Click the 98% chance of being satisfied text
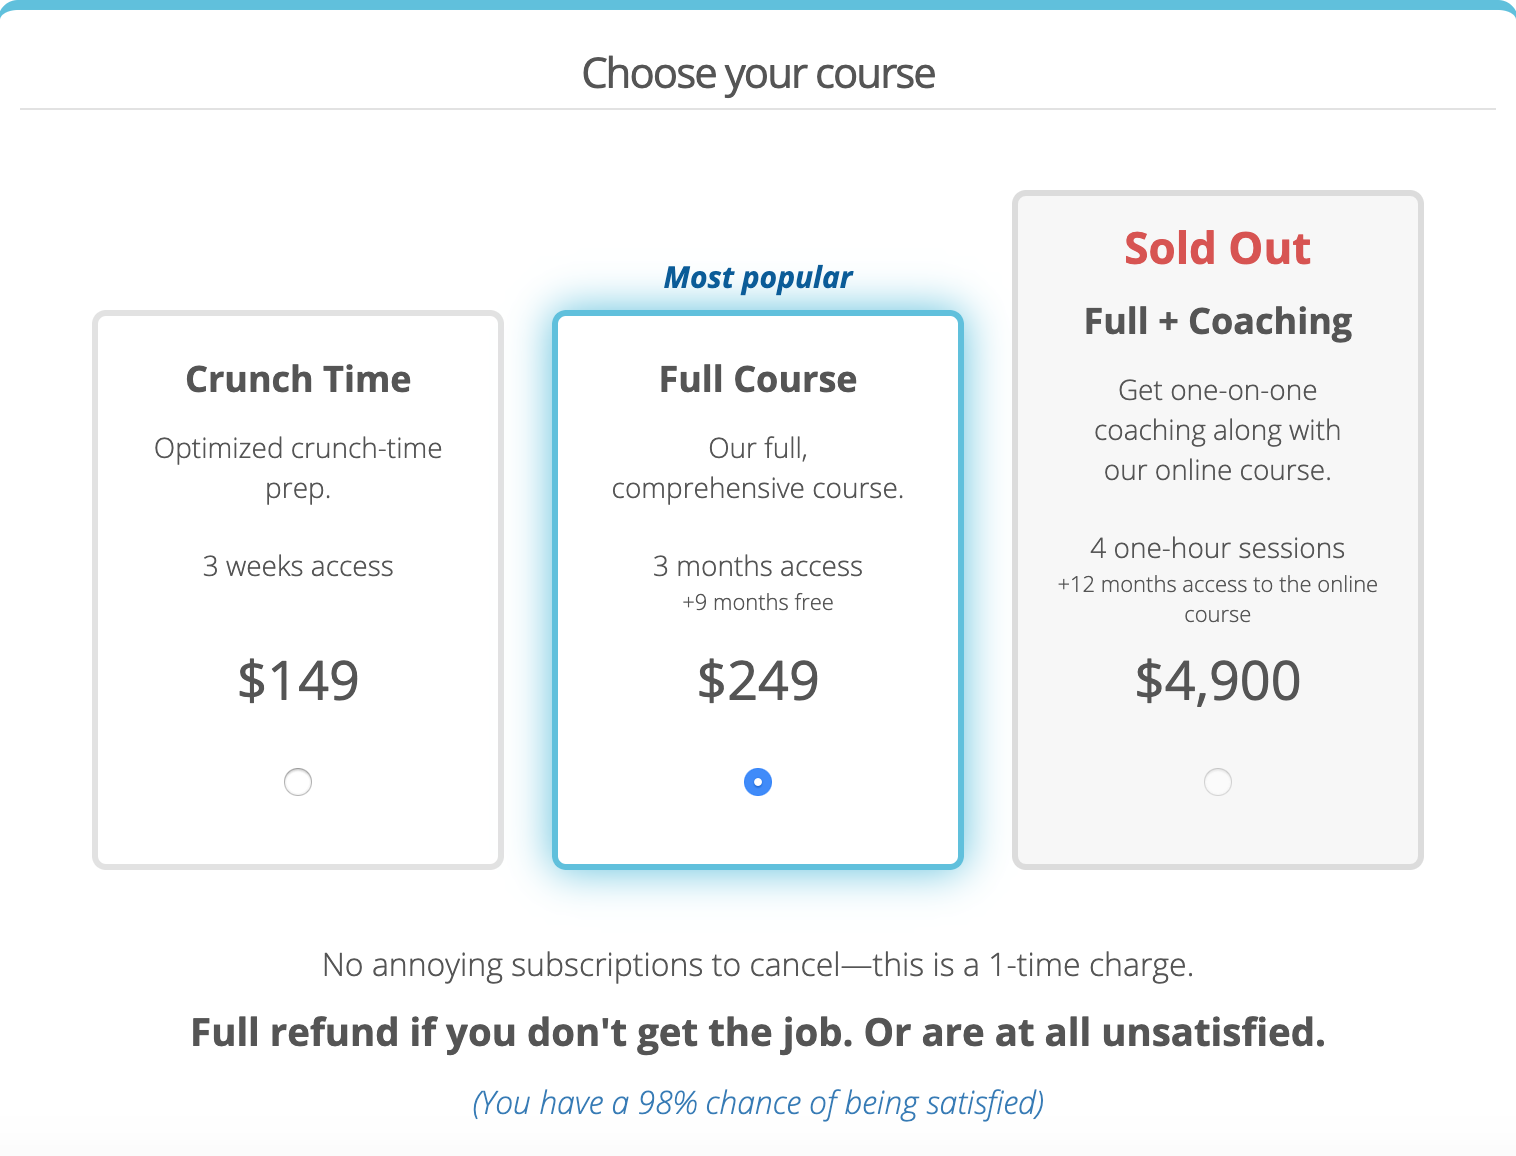 click(758, 1103)
